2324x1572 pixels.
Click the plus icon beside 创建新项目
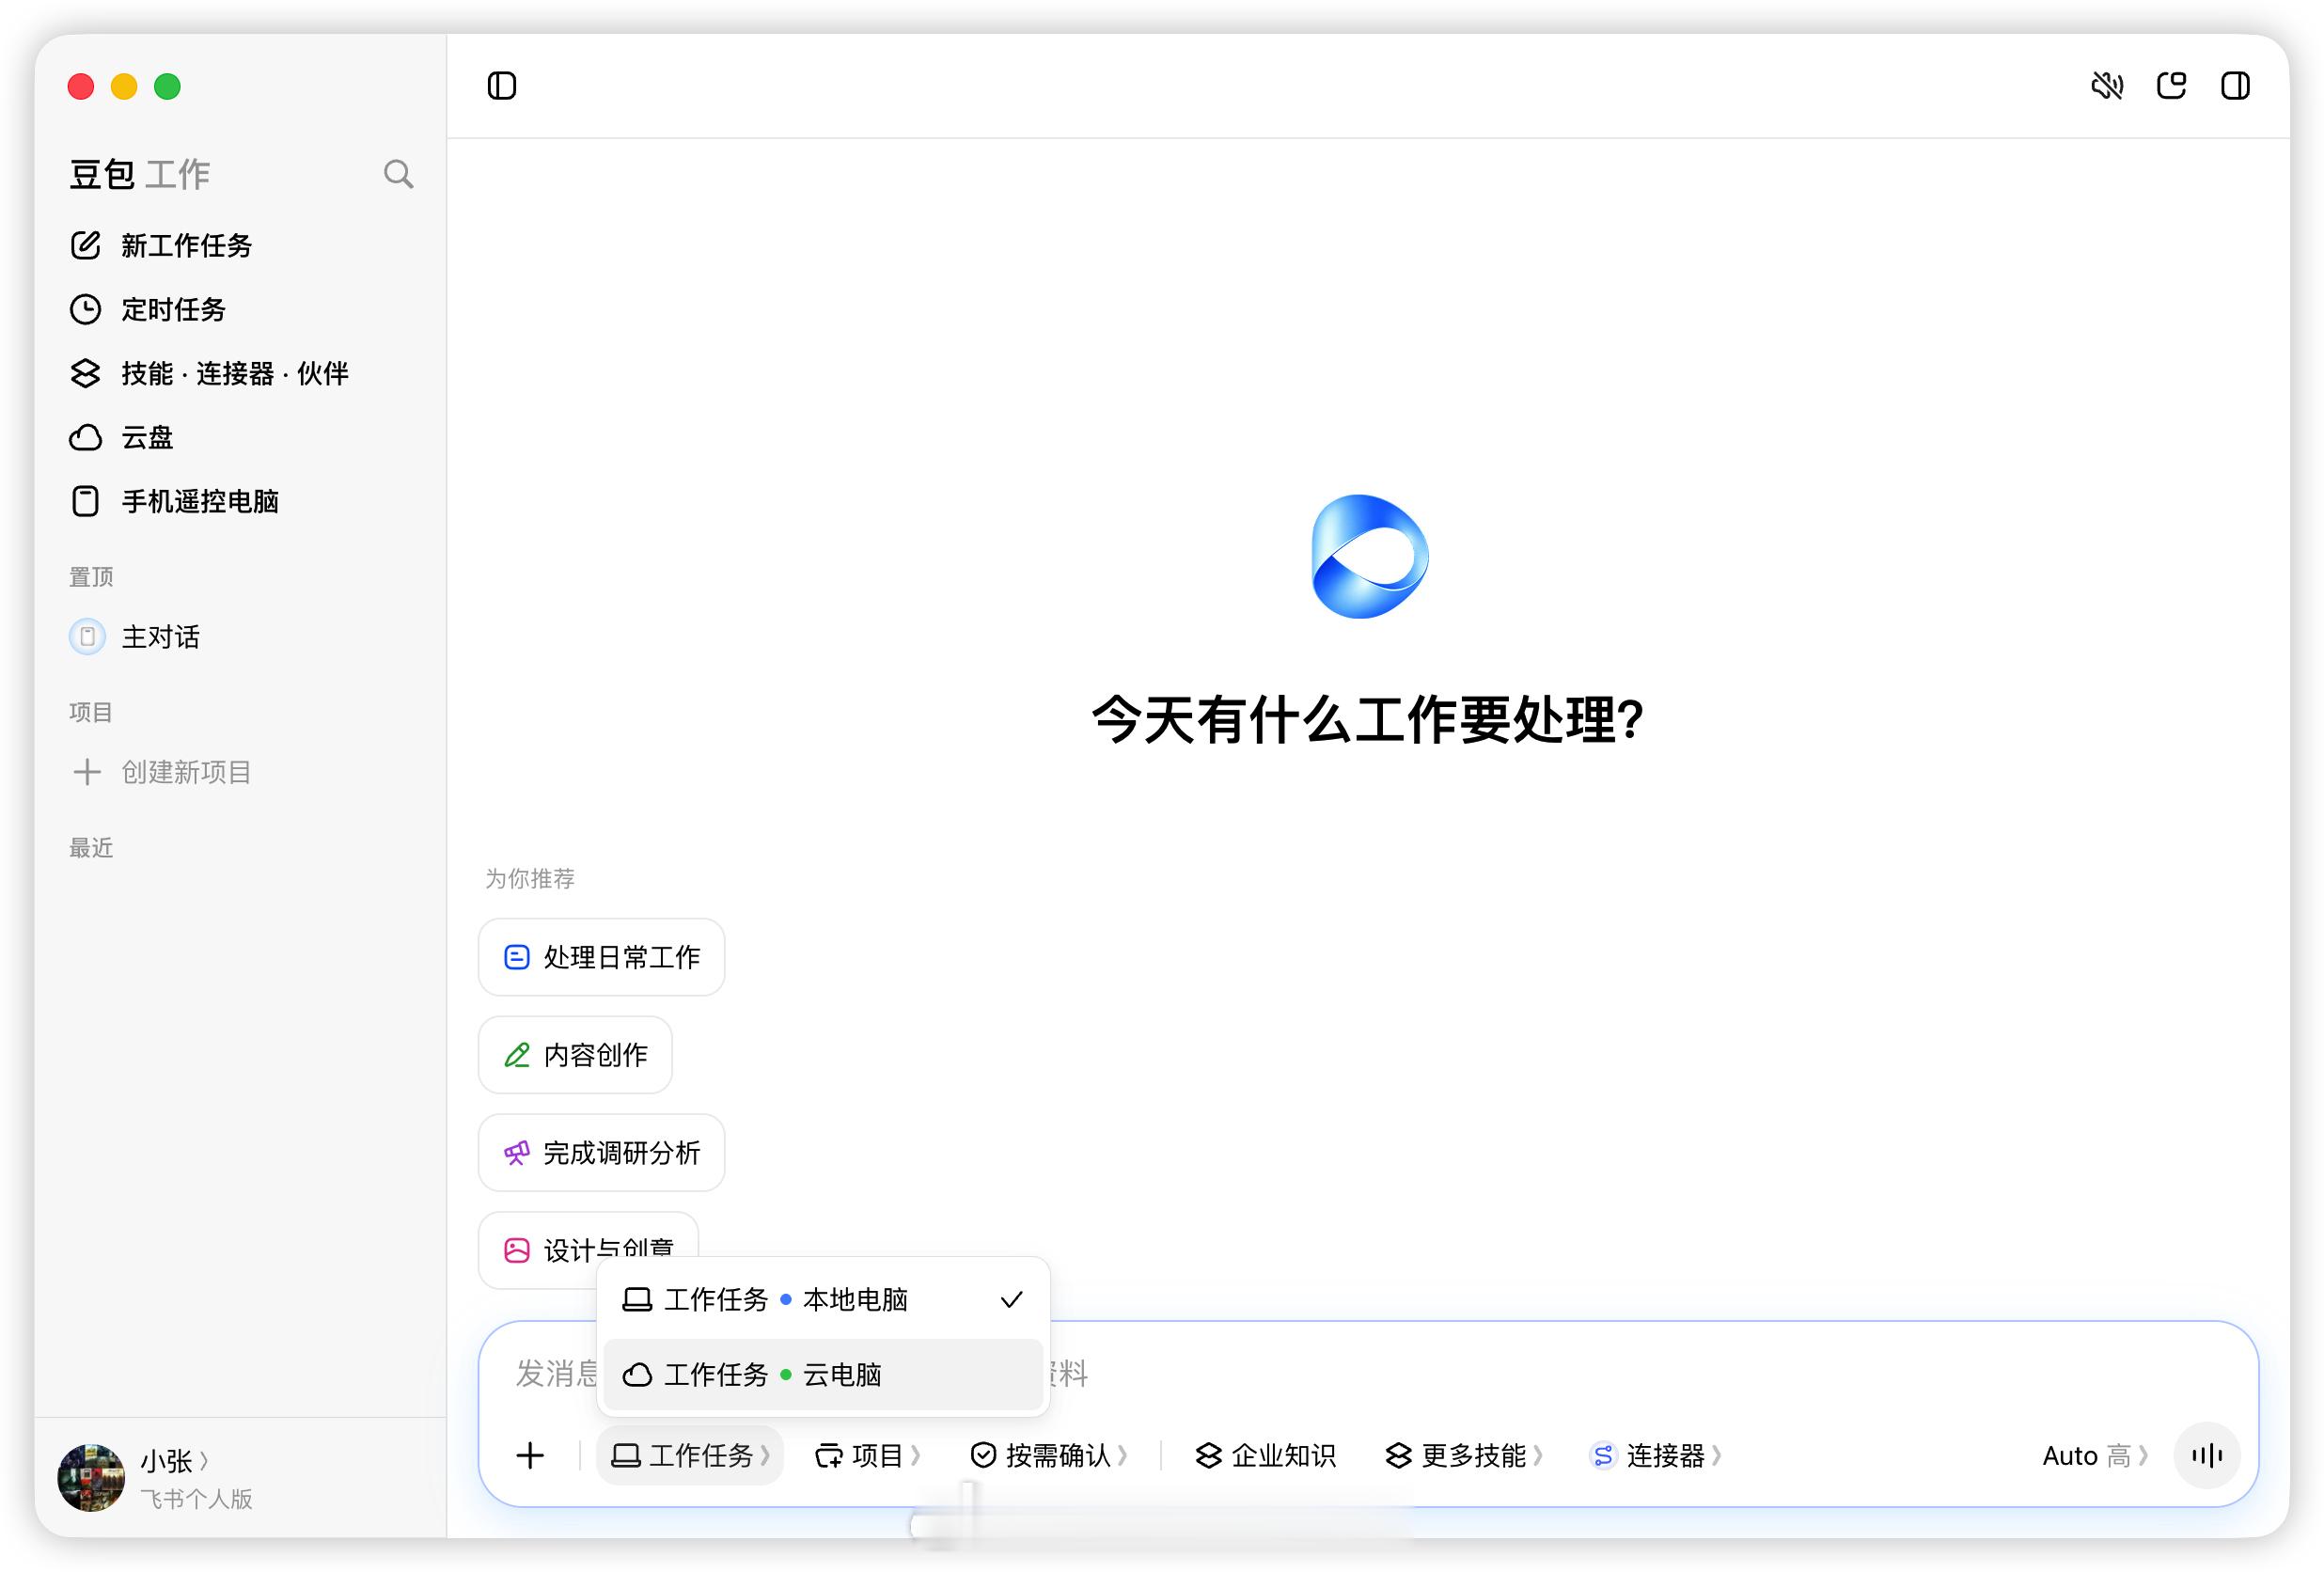coord(87,772)
